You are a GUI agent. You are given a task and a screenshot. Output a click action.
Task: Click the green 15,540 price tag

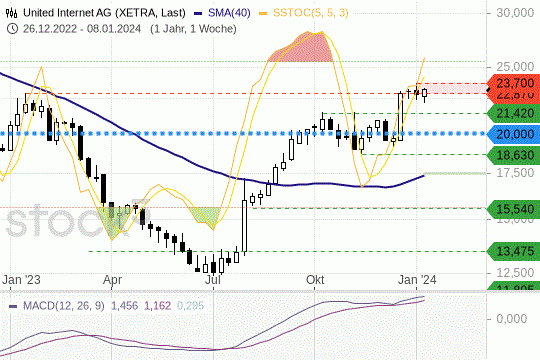[x=514, y=209]
